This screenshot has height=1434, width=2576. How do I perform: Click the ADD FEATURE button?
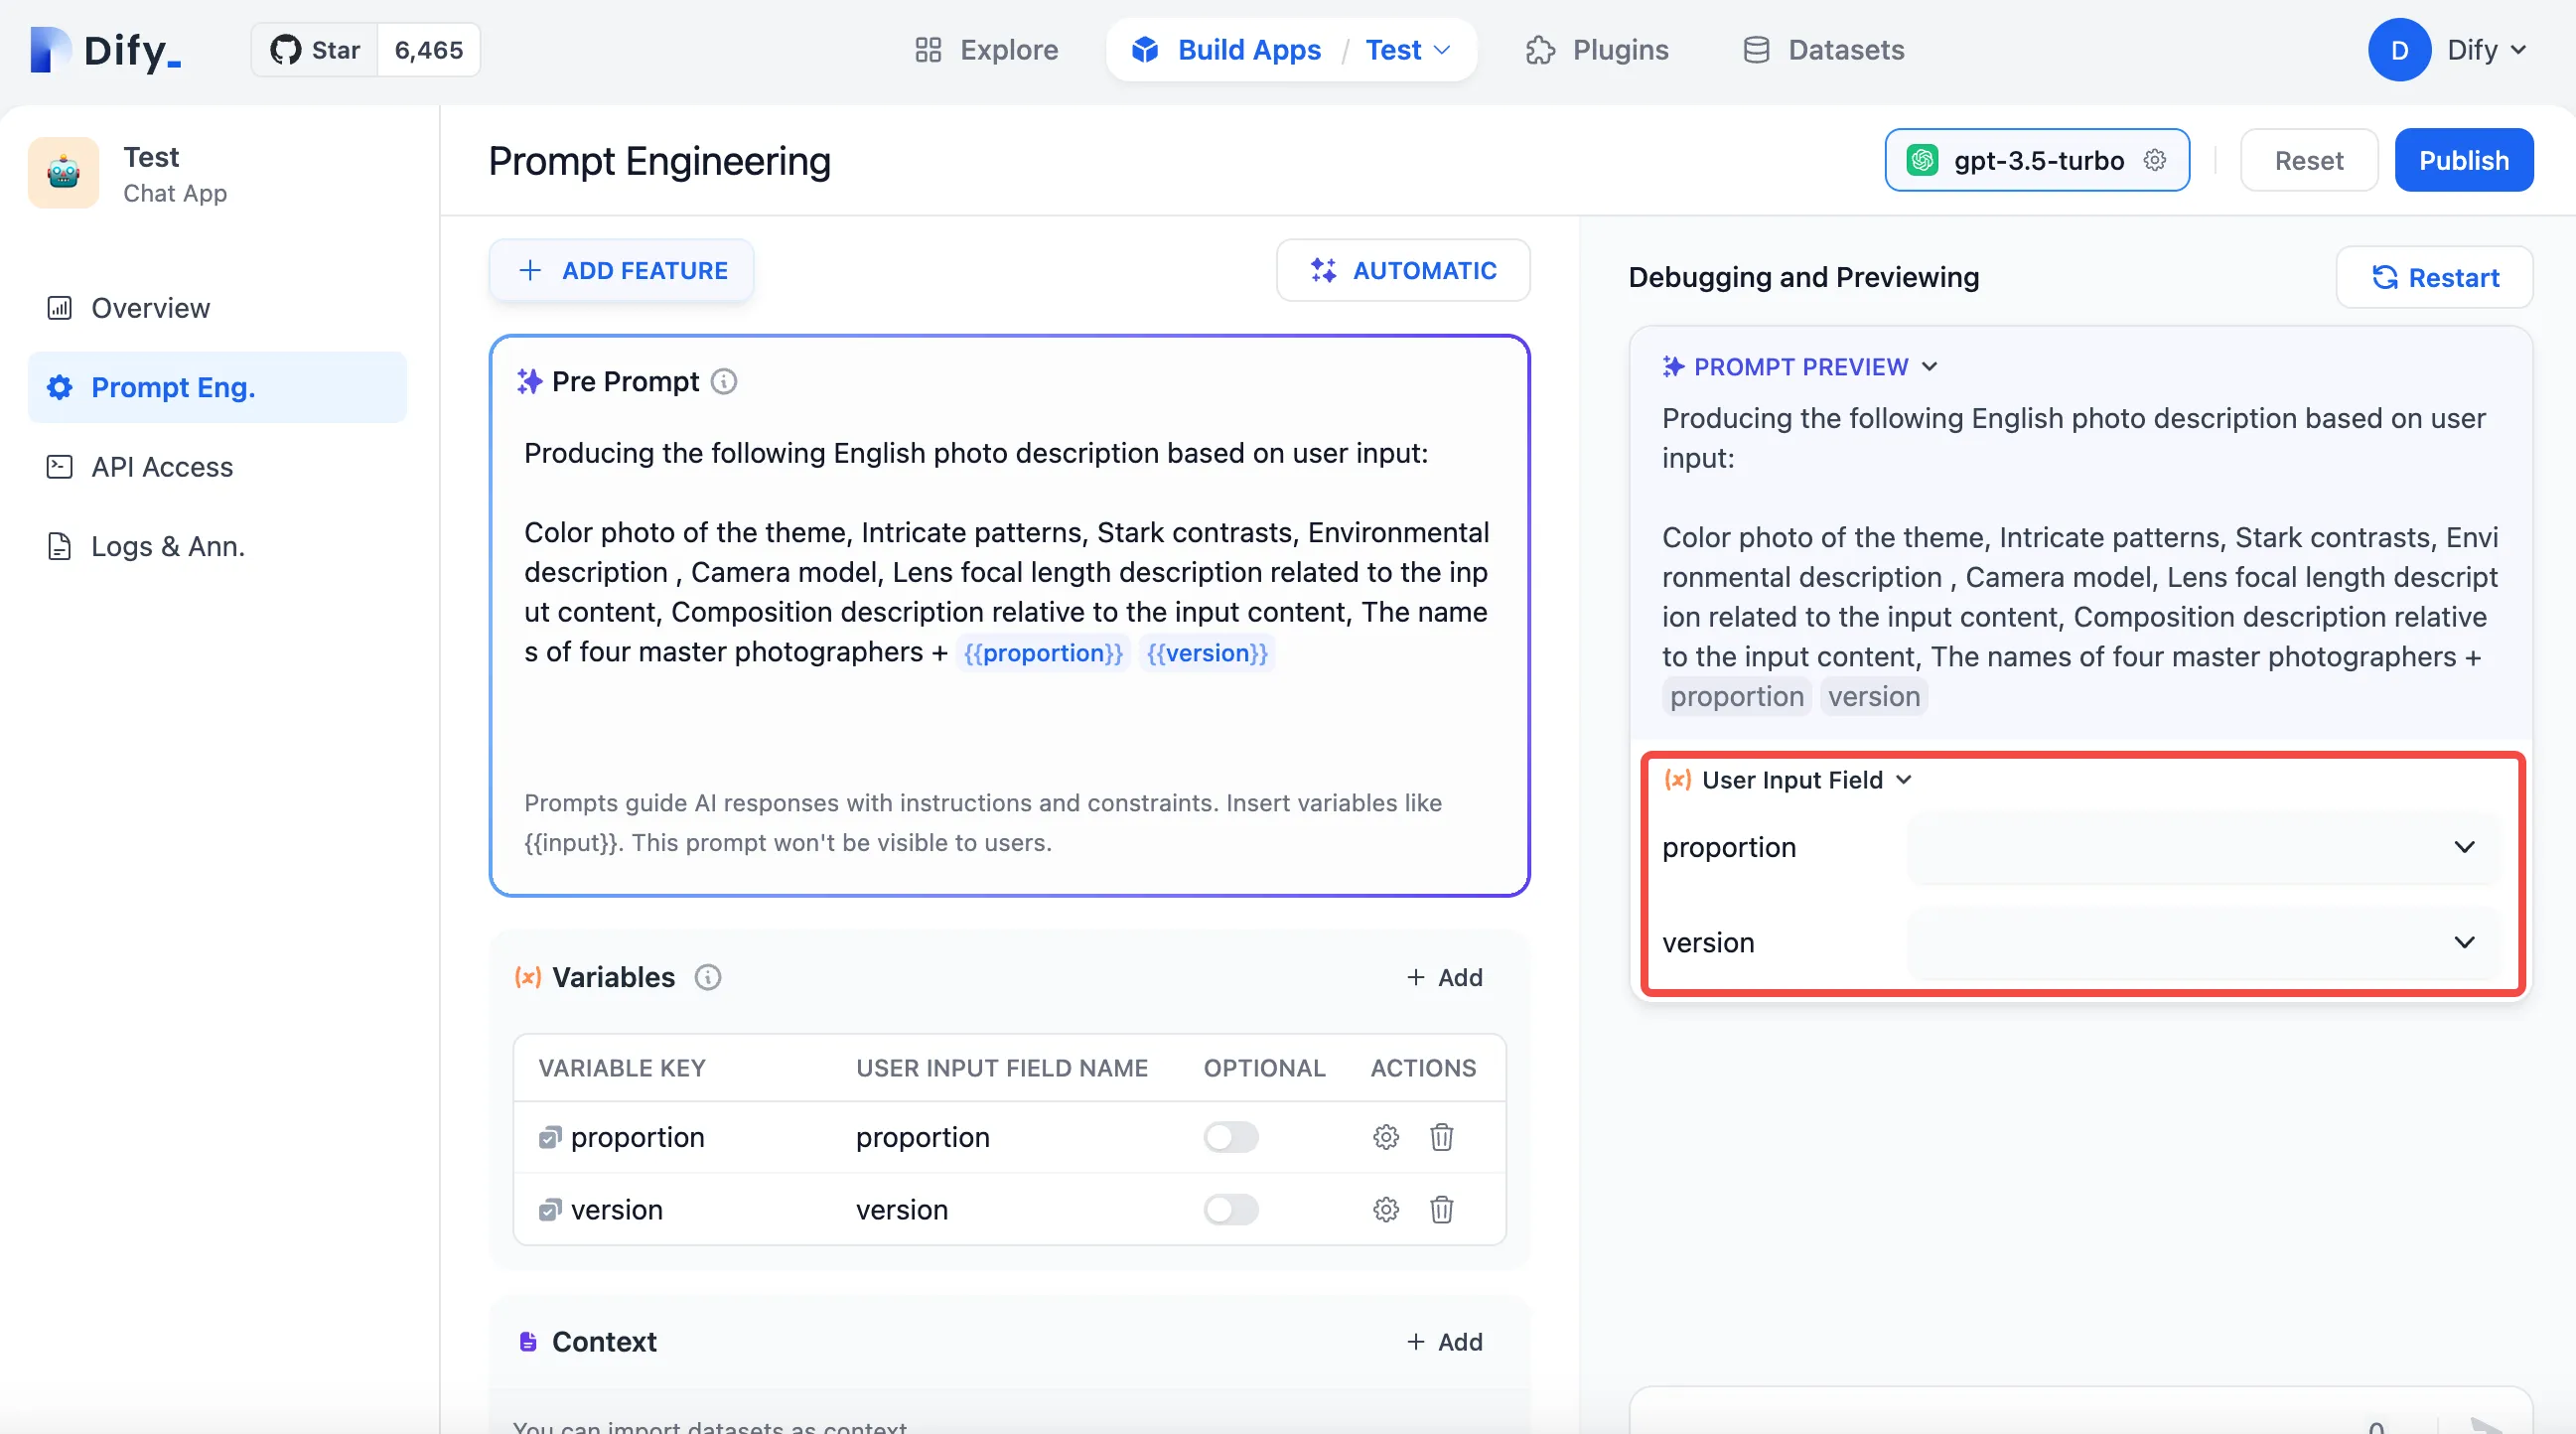tap(622, 270)
